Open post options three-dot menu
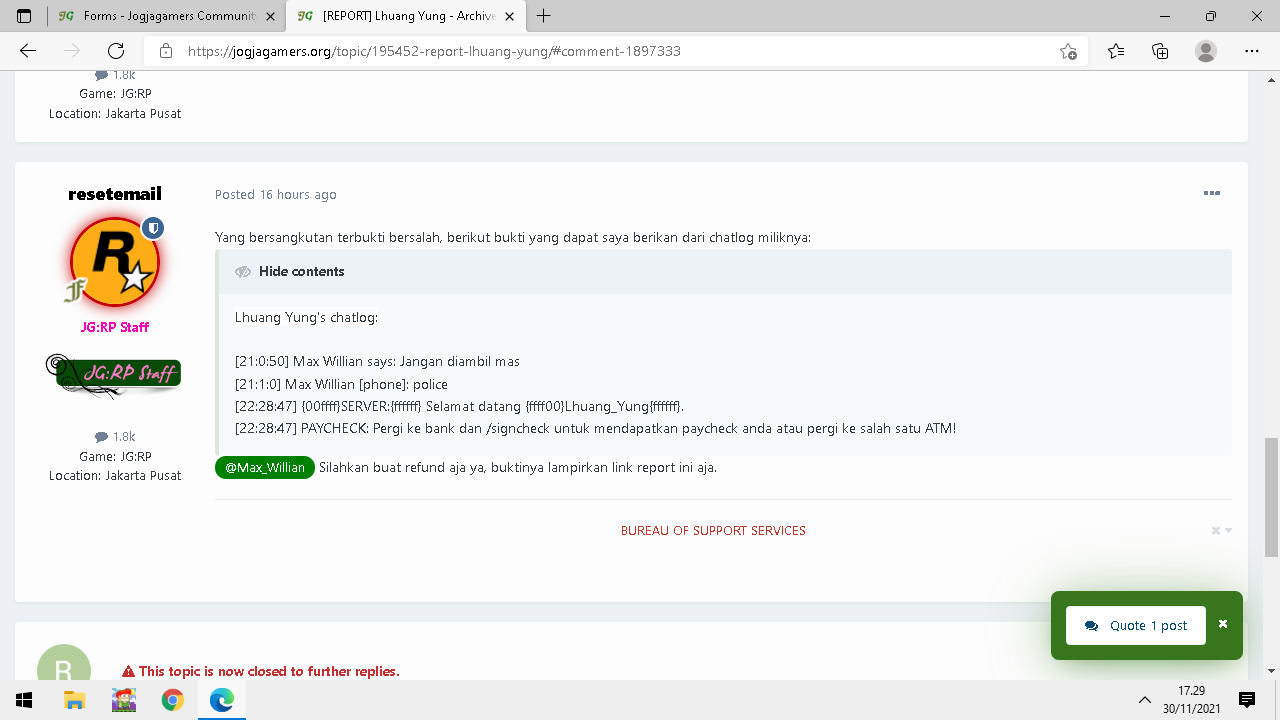This screenshot has height=720, width=1280. pyautogui.click(x=1212, y=193)
